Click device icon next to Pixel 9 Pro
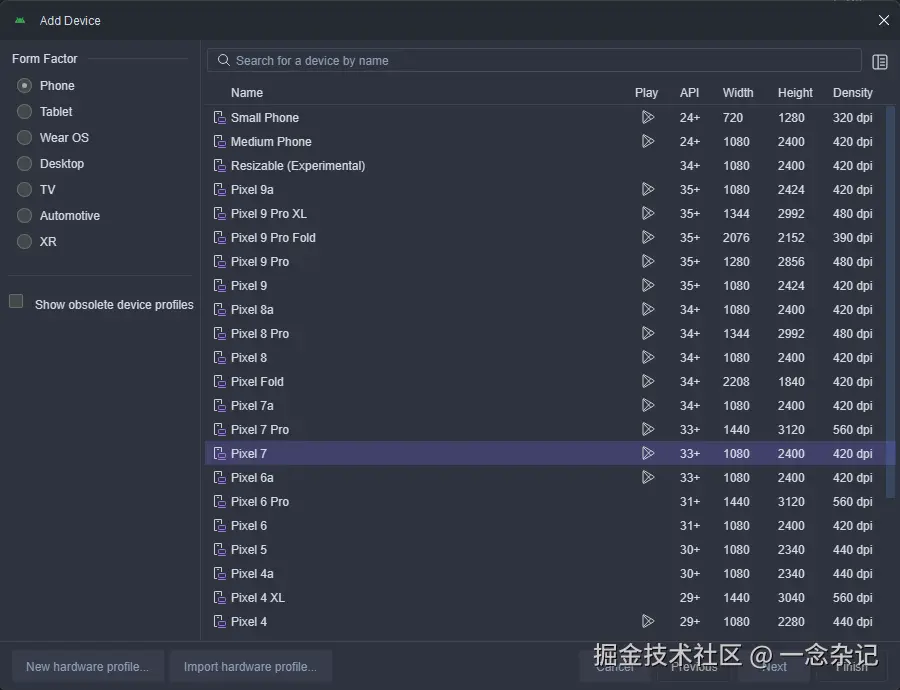Viewport: 900px width, 690px height. [219, 261]
